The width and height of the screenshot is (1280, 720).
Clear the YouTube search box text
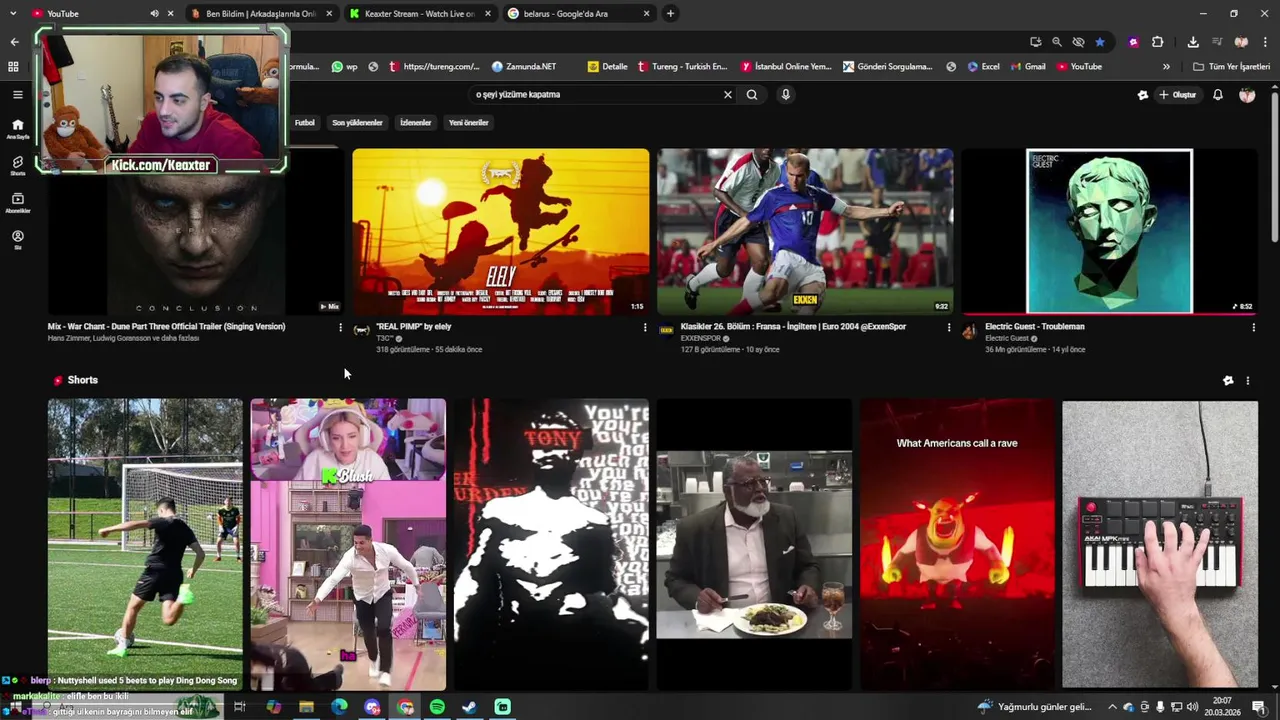pos(728,95)
